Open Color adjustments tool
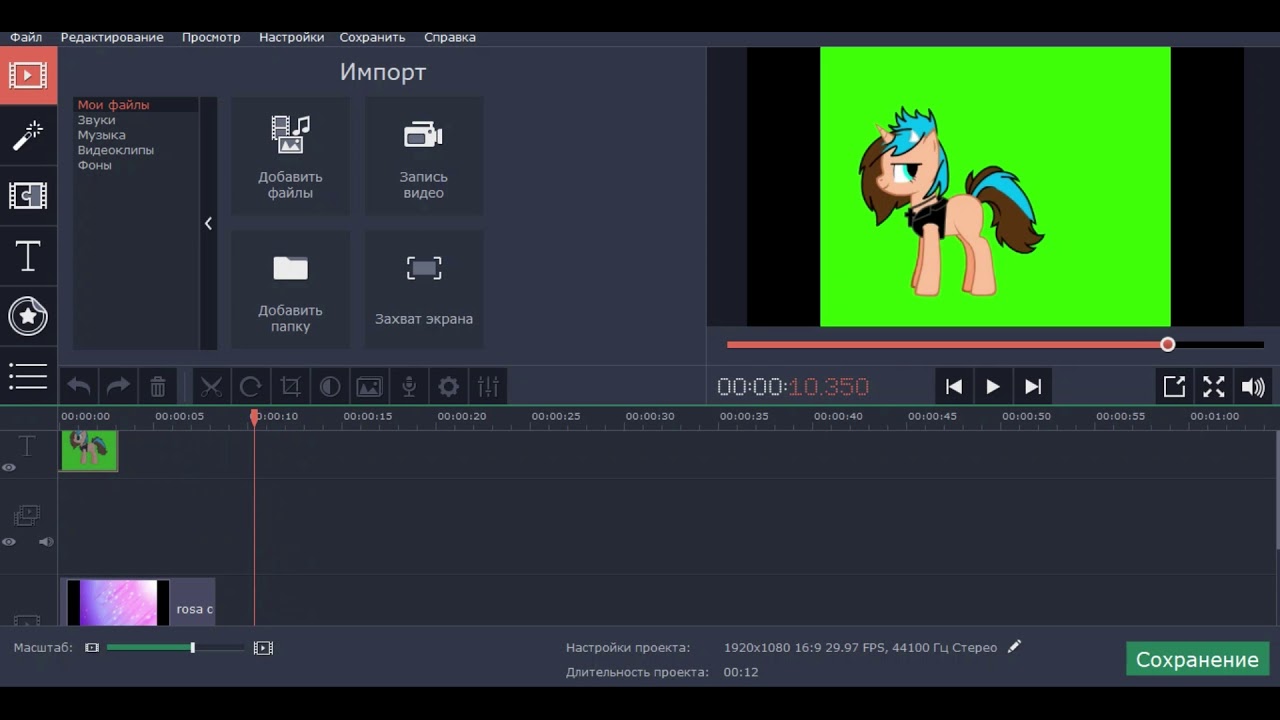This screenshot has width=1280, height=720. 330,386
